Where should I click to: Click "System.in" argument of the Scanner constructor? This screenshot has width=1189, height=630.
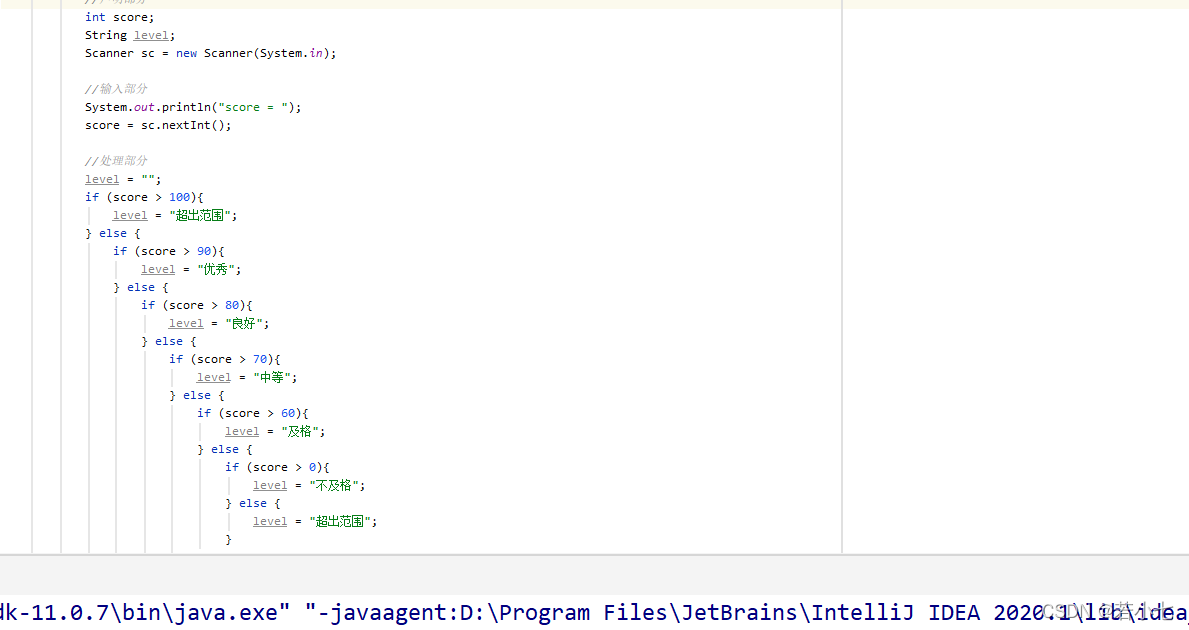click(291, 53)
